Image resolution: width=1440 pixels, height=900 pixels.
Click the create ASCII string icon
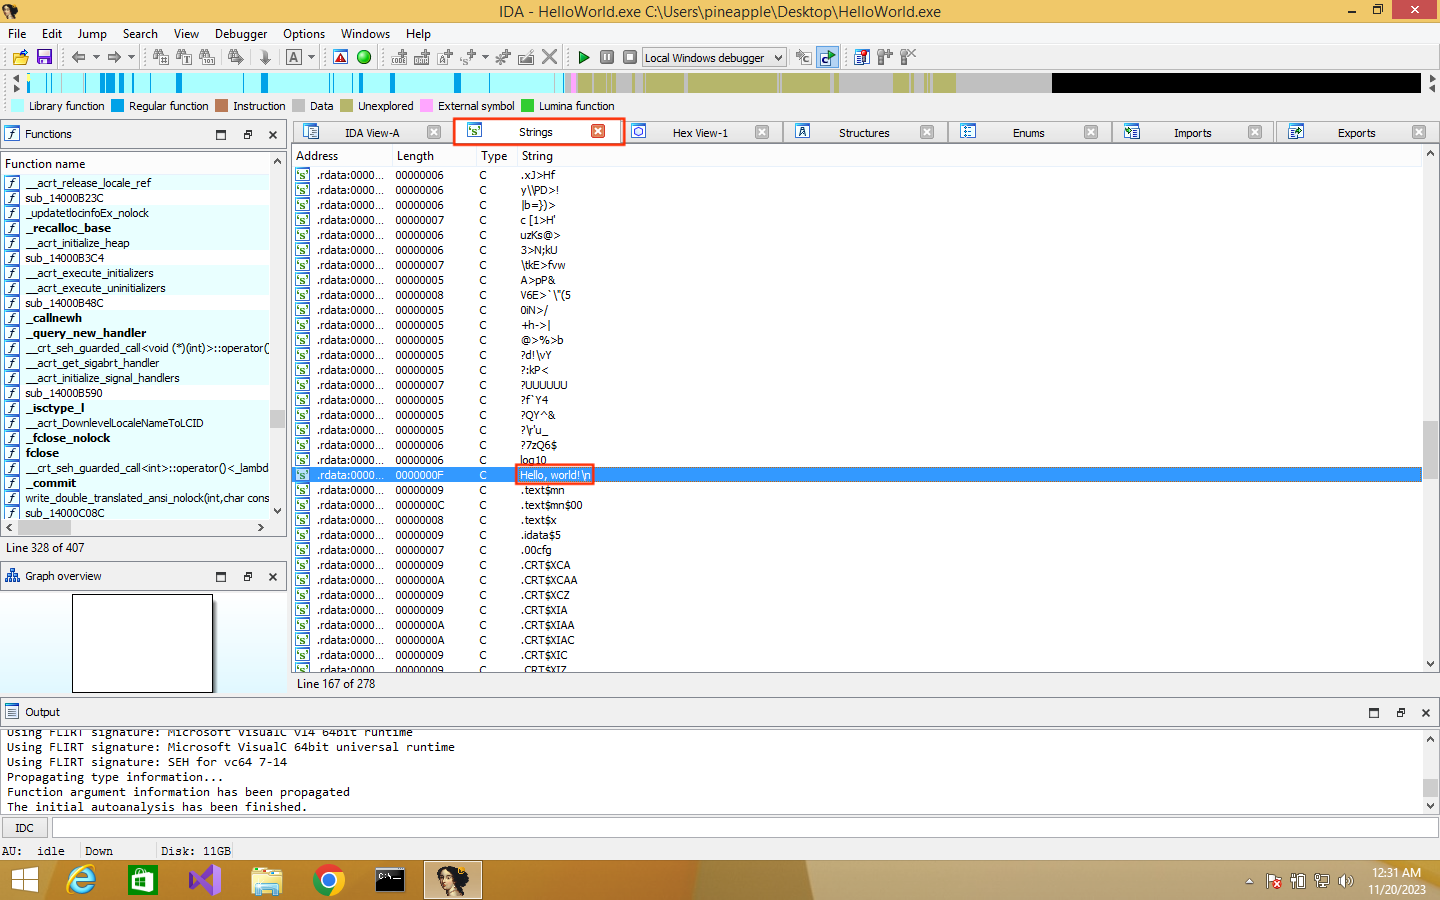click(445, 57)
